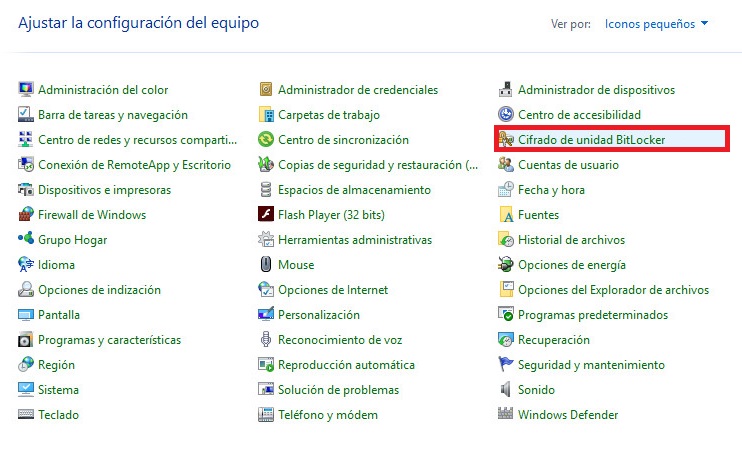Open the Opciones de energía text link
The height and width of the screenshot is (450, 742).
pyautogui.click(x=572, y=265)
